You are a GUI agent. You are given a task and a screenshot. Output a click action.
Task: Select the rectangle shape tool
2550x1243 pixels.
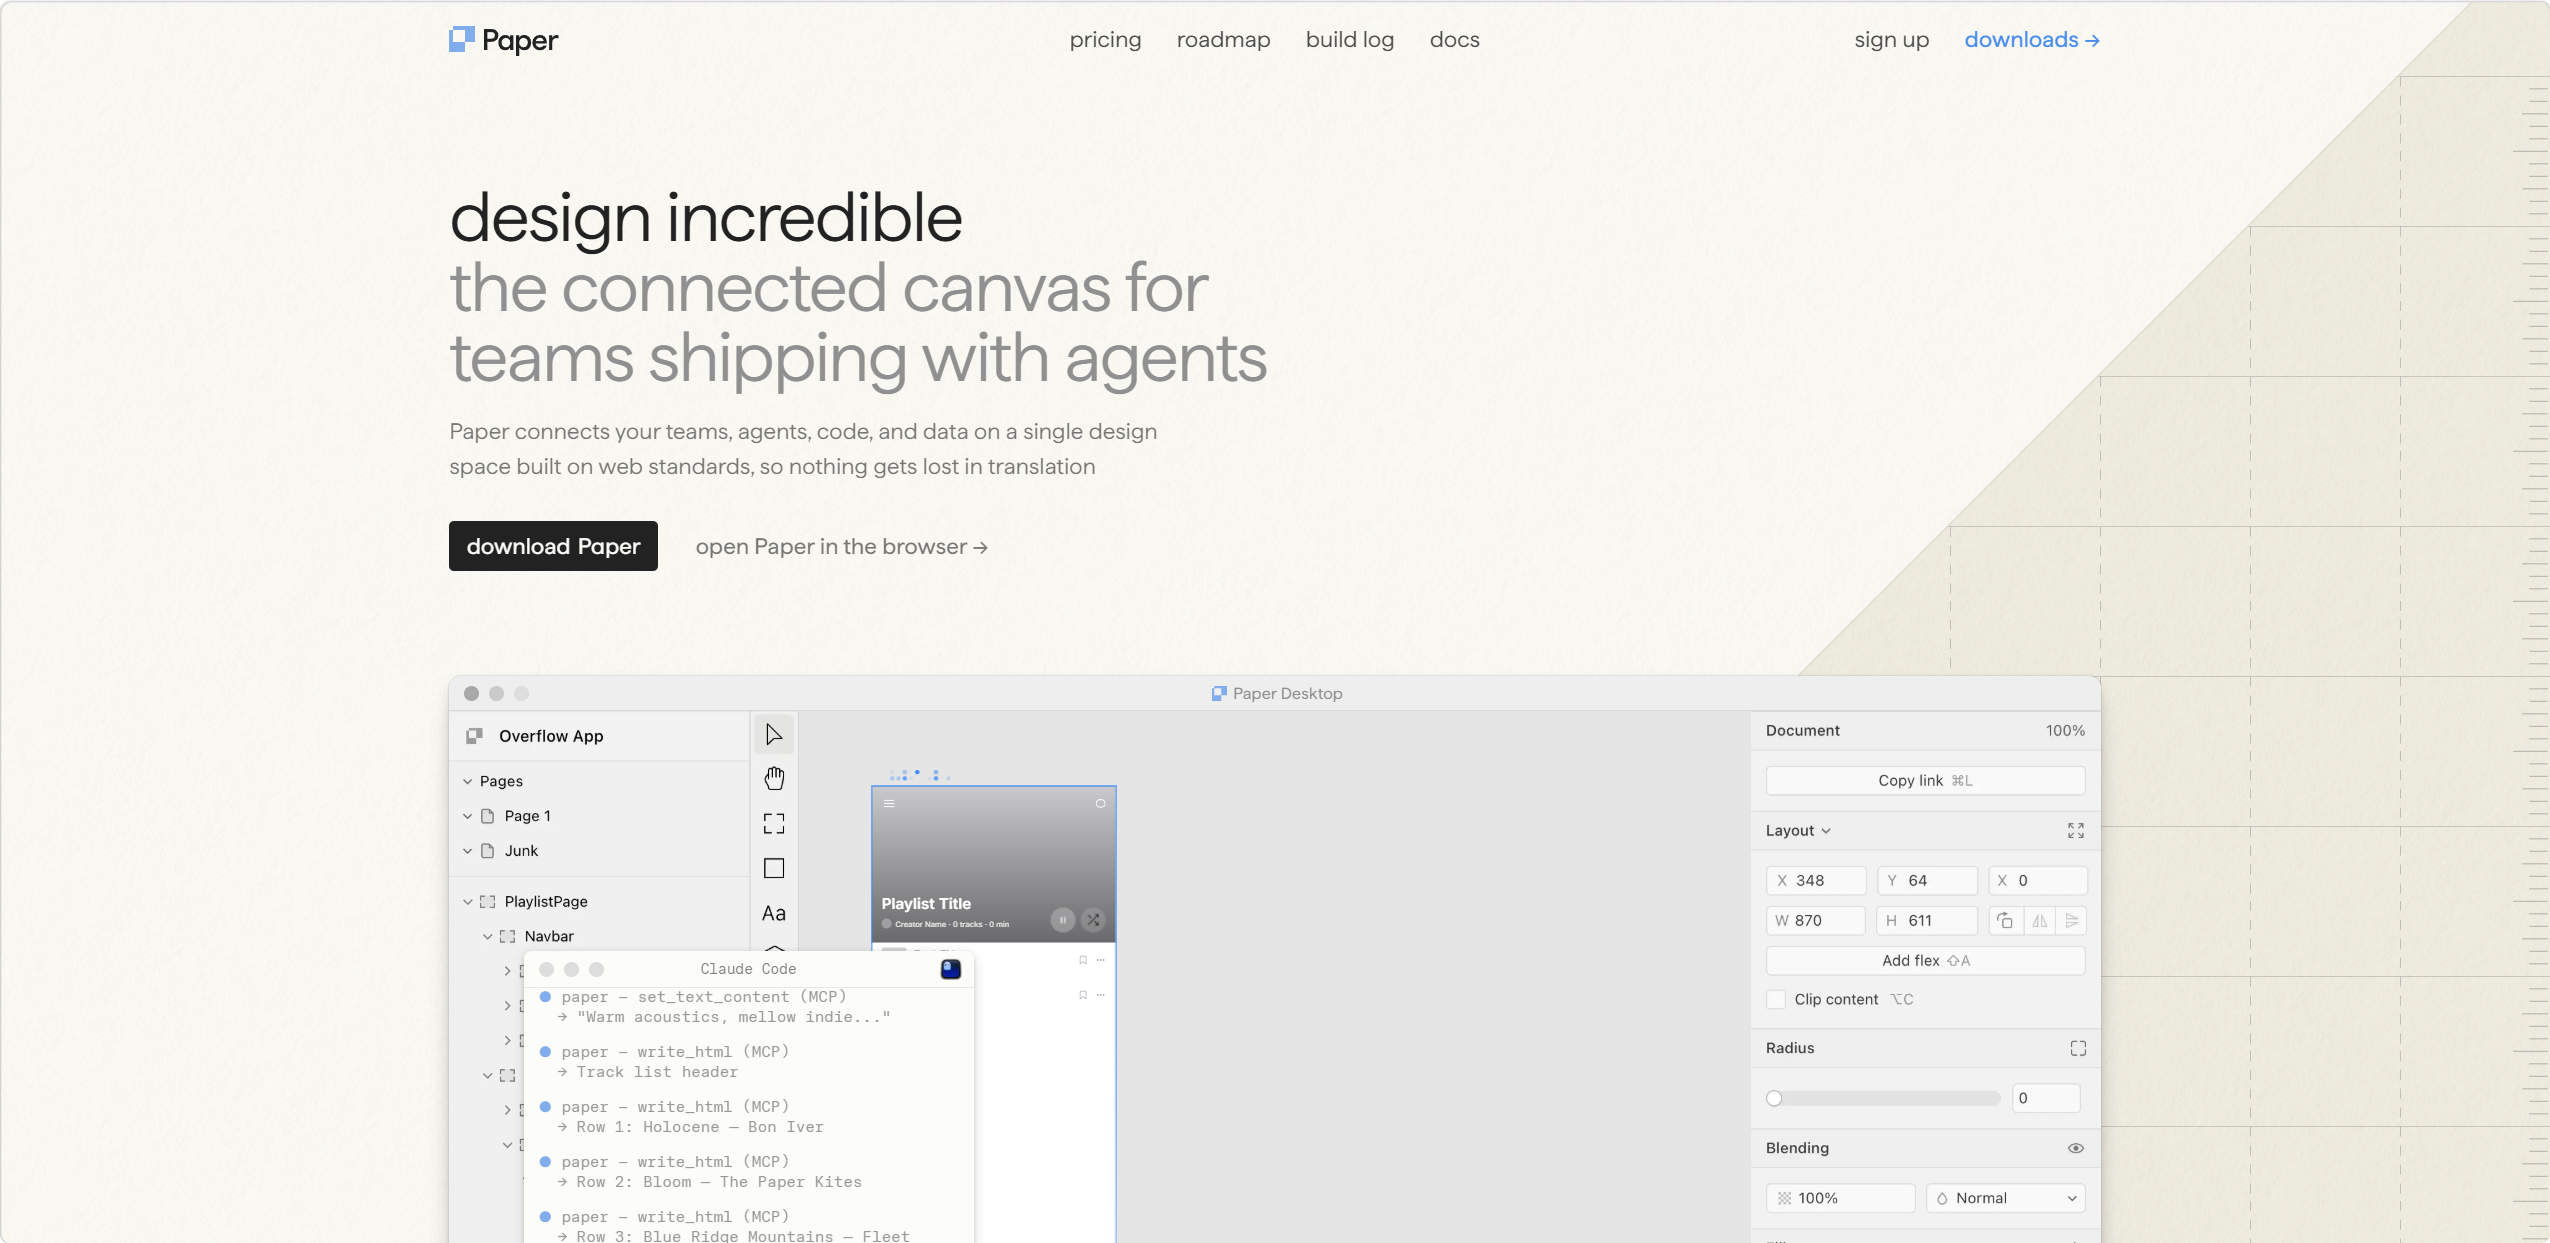(x=774, y=868)
